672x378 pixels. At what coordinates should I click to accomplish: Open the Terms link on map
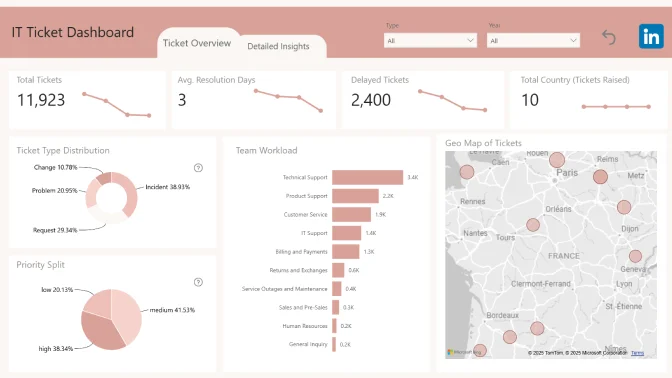pos(637,353)
